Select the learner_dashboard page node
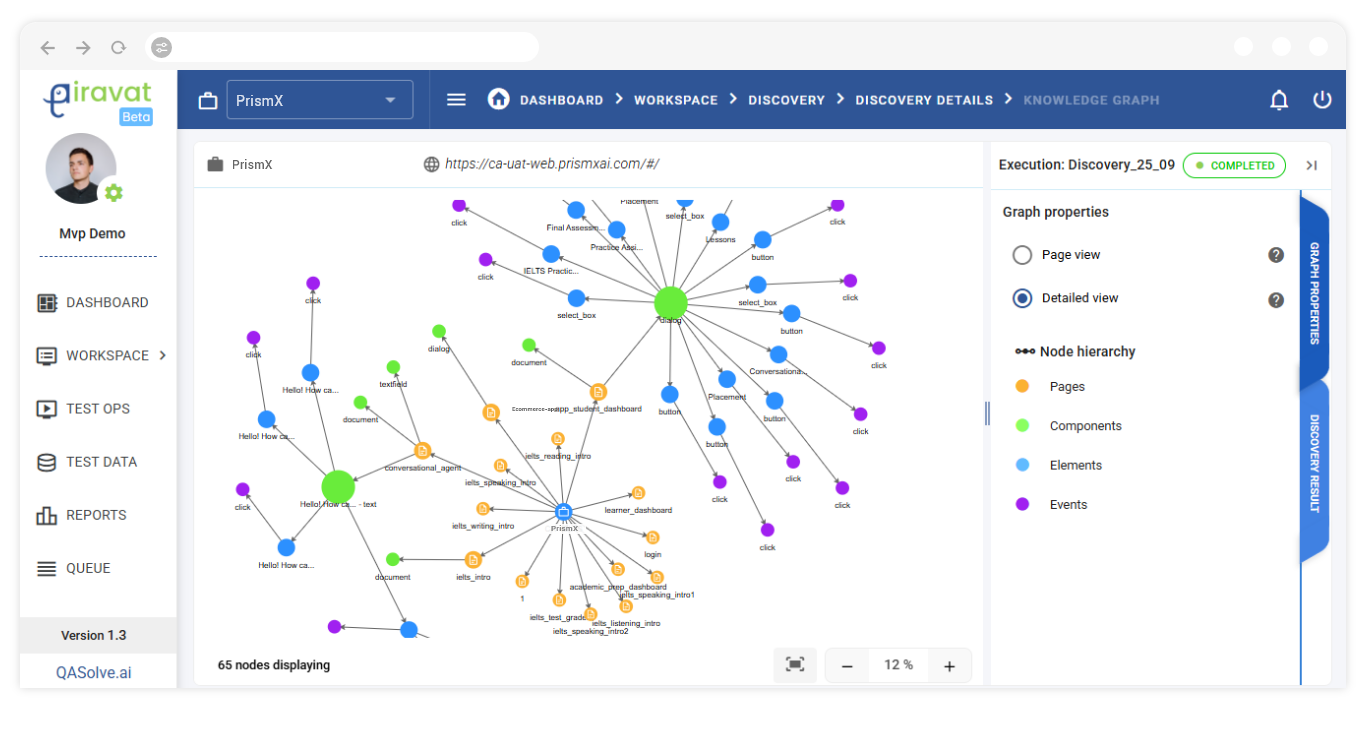 (x=638, y=493)
